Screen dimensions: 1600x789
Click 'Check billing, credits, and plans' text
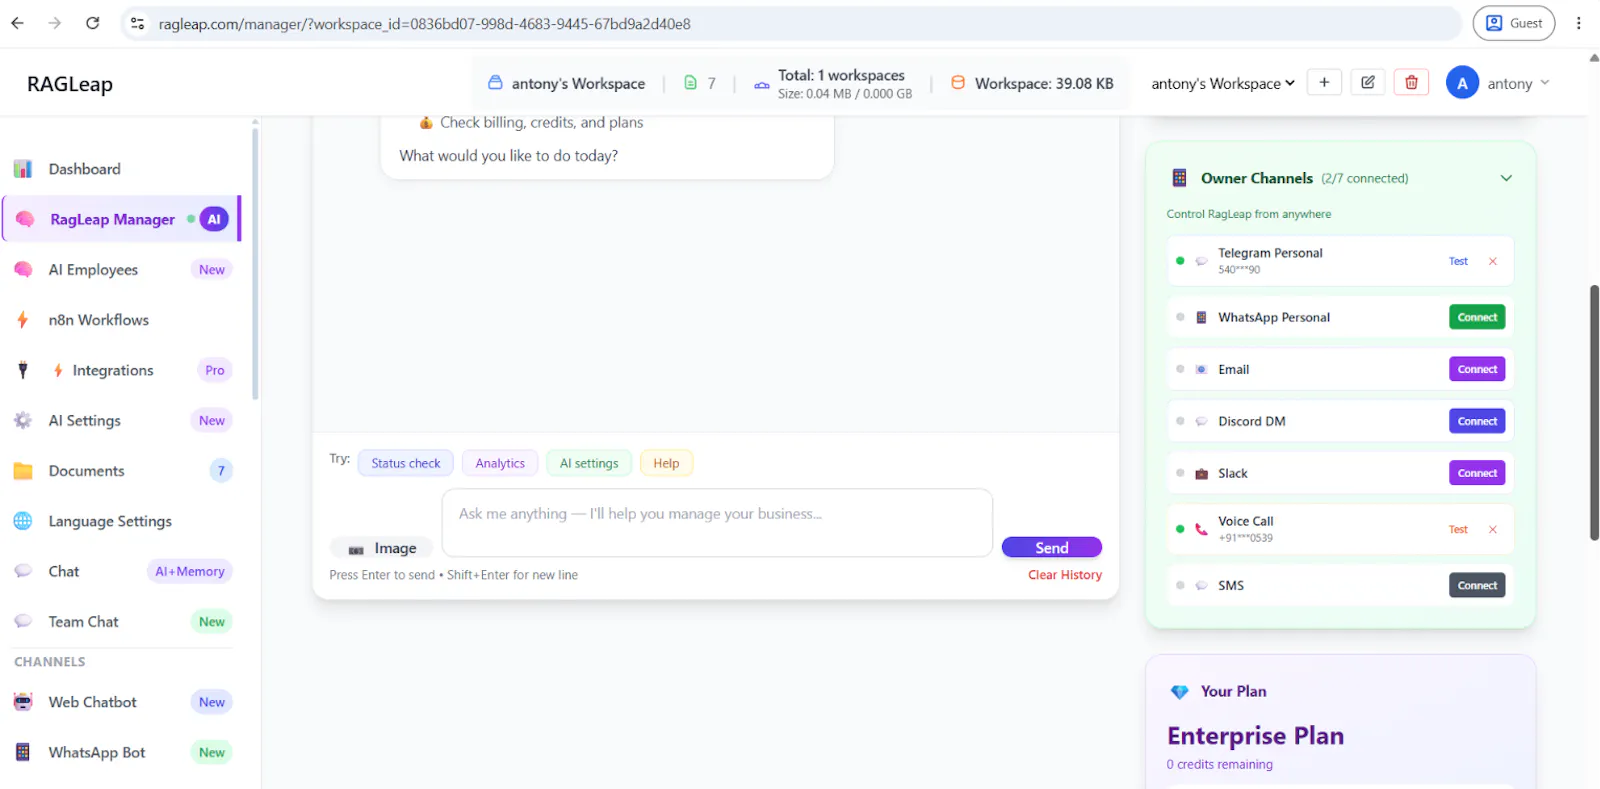[541, 122]
